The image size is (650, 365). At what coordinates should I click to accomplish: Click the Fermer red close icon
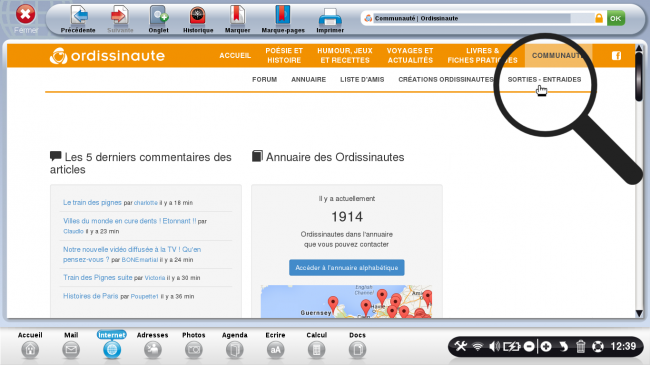click(25, 15)
